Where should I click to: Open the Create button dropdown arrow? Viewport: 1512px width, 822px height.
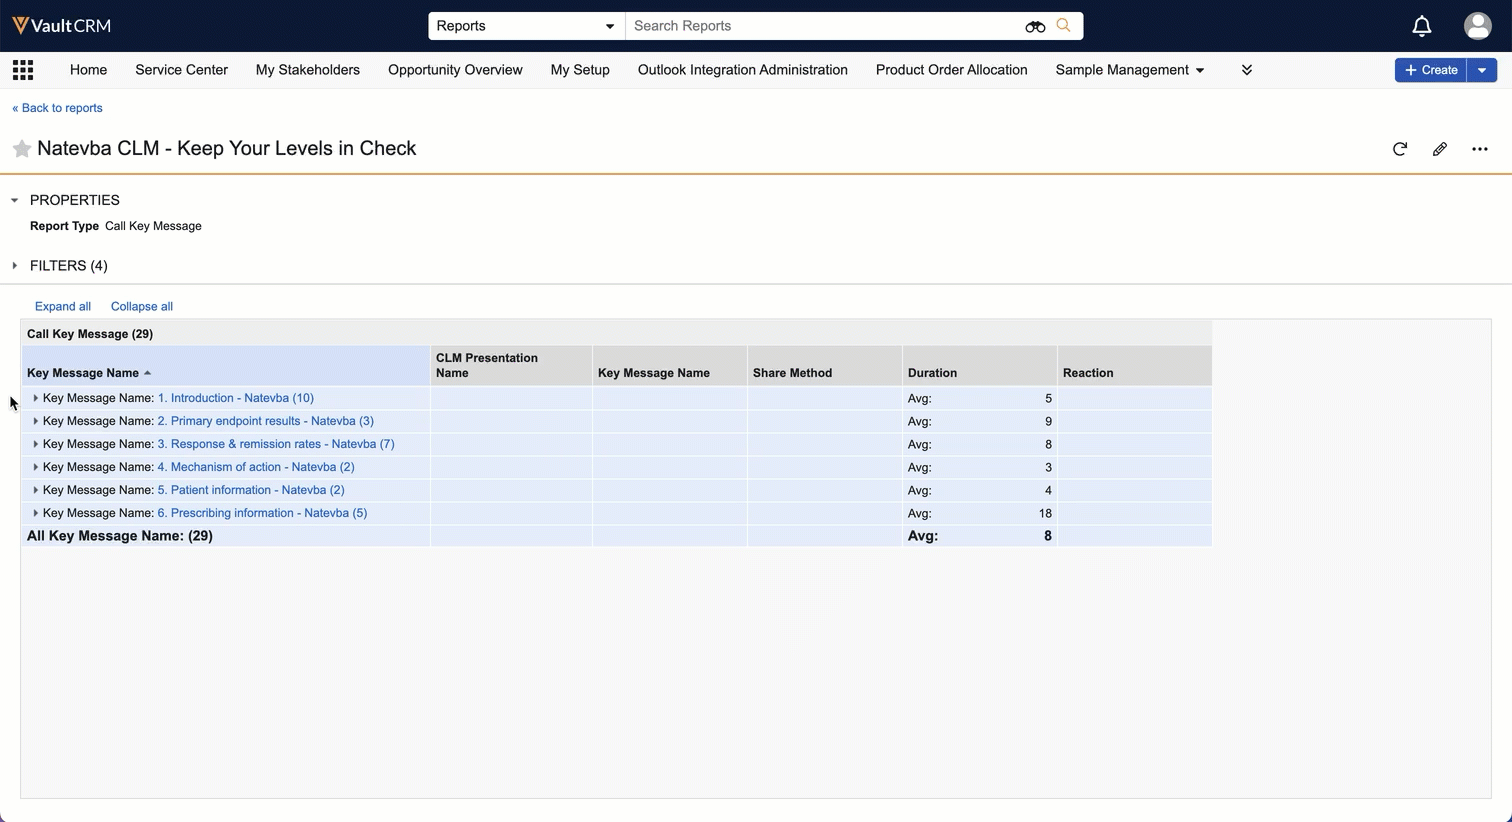[1482, 70]
